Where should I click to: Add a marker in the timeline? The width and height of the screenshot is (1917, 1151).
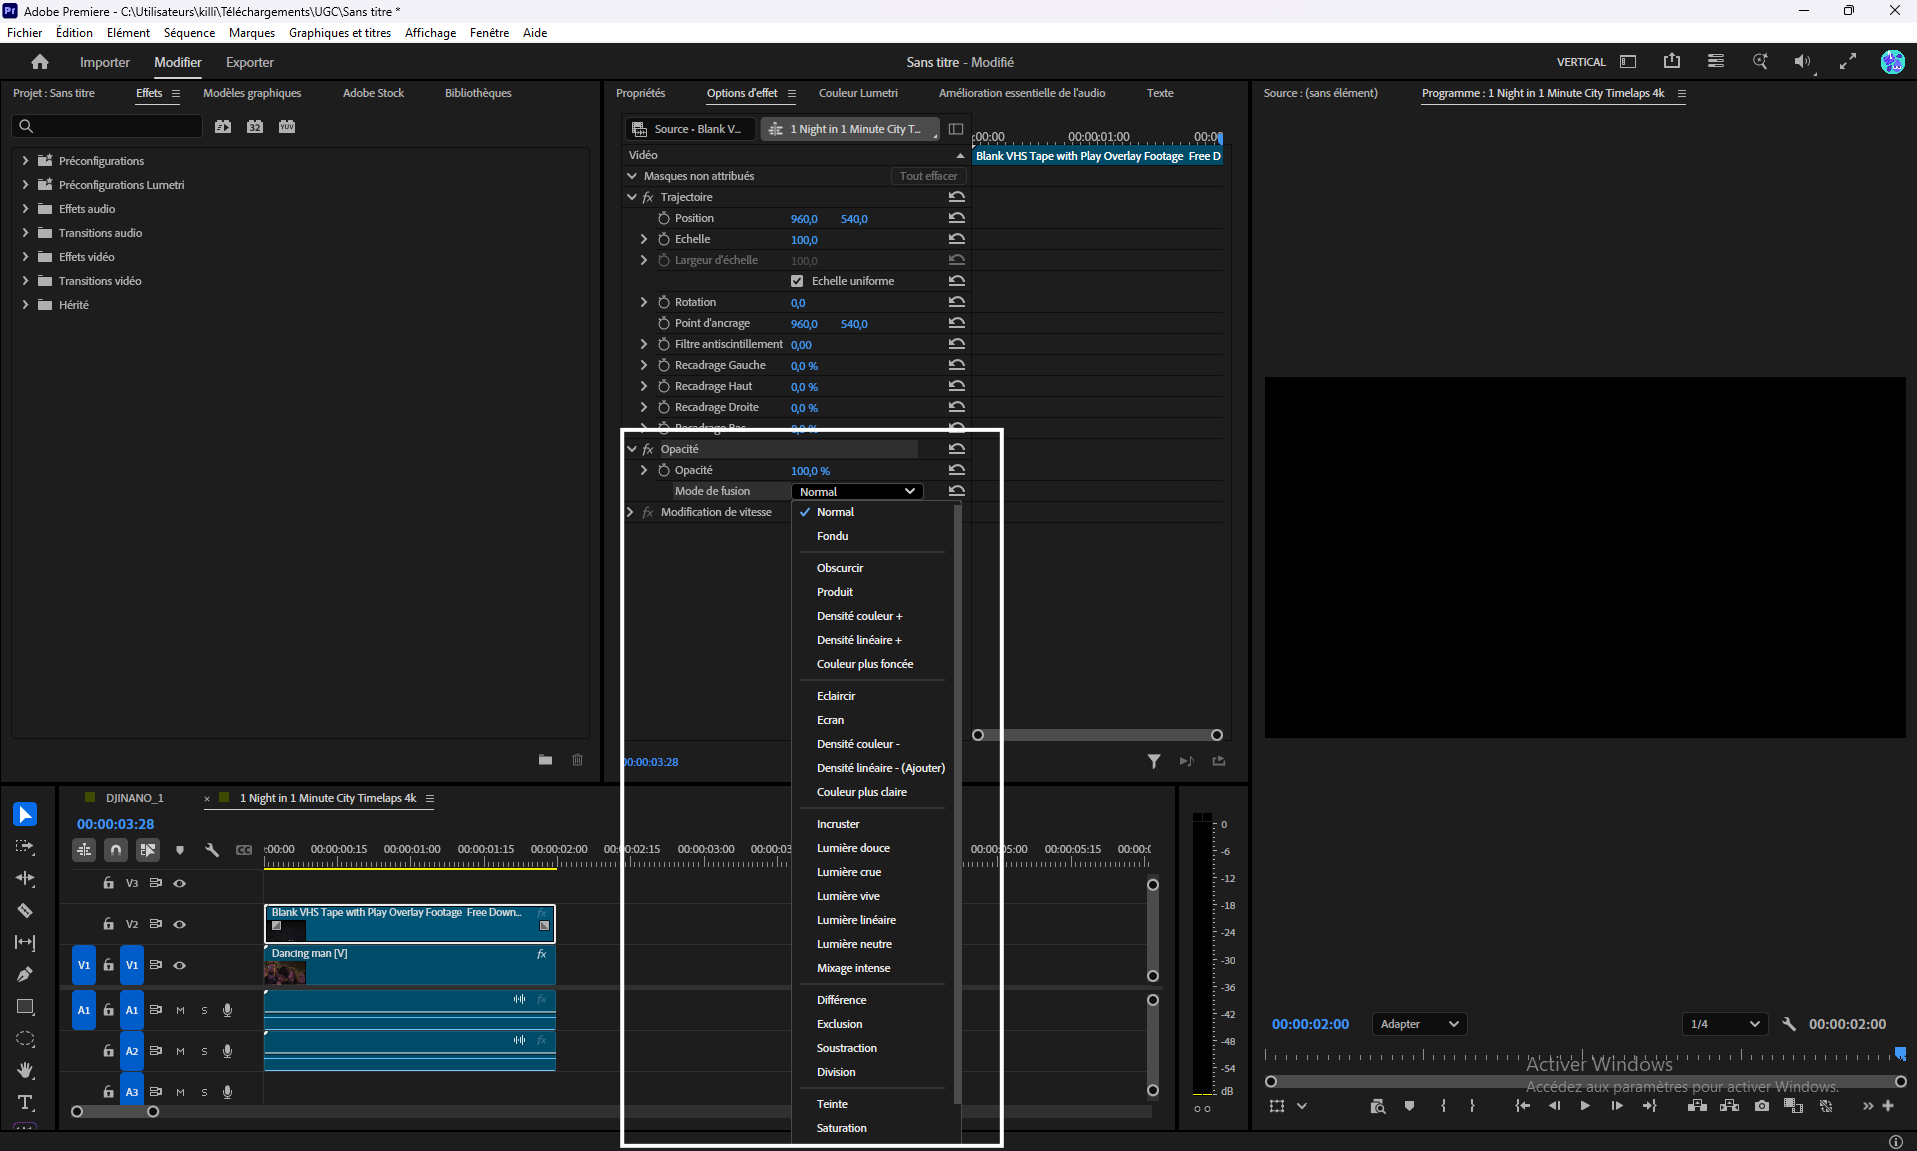click(180, 850)
